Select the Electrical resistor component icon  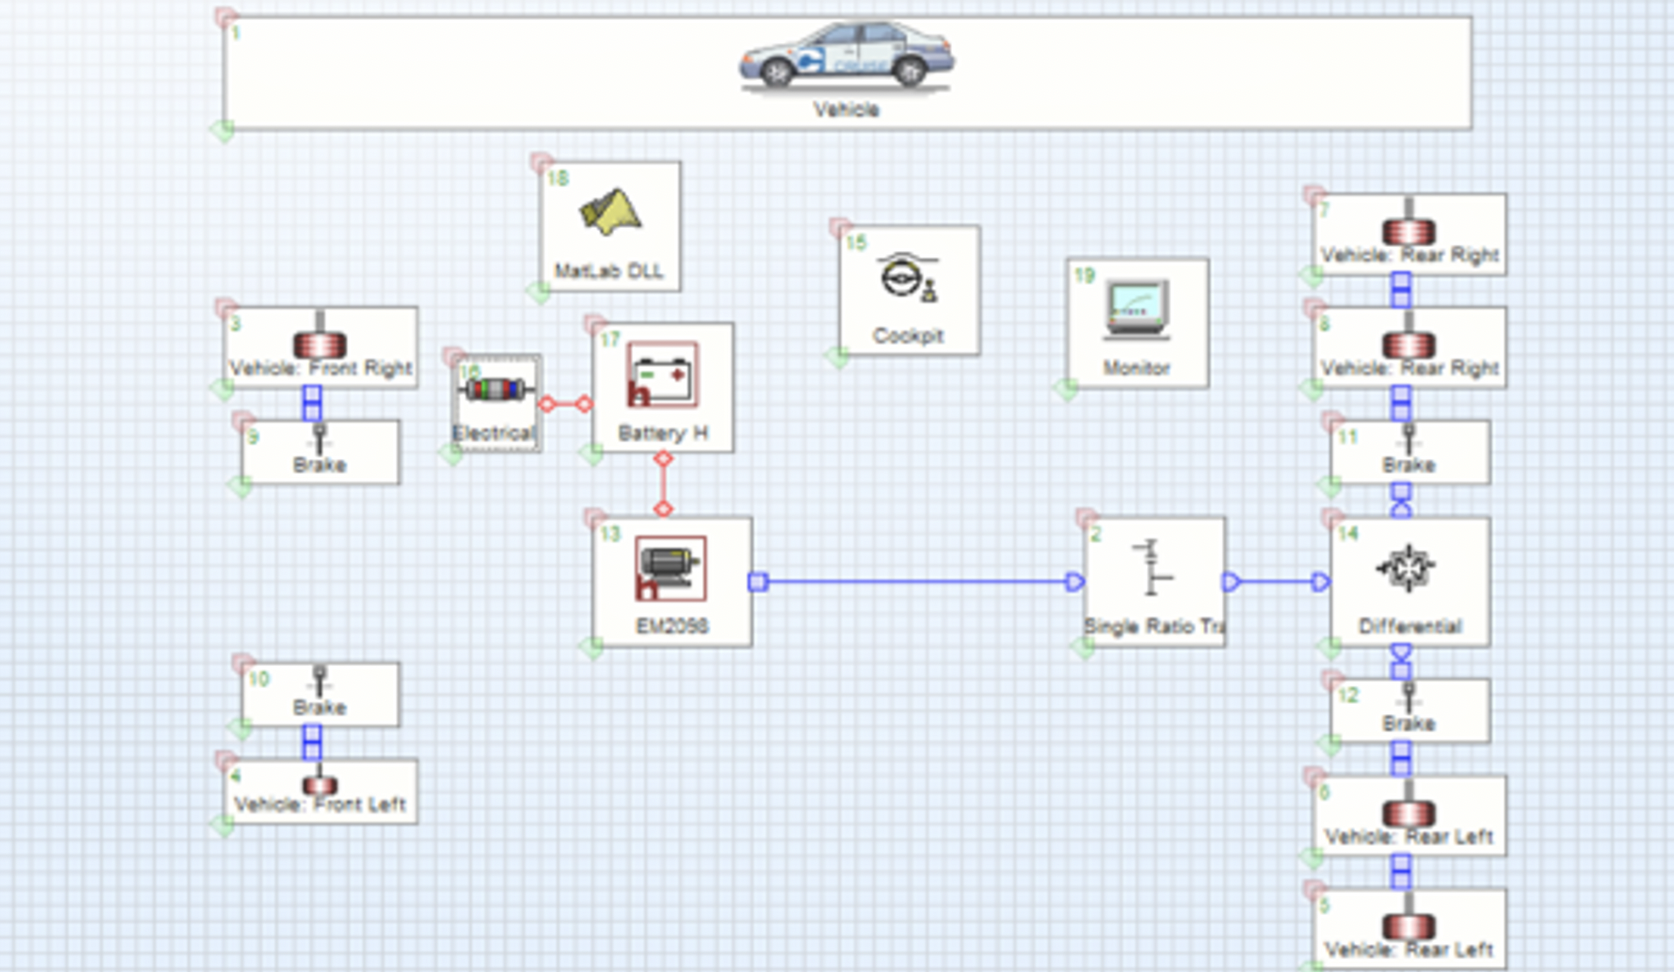coord(495,389)
